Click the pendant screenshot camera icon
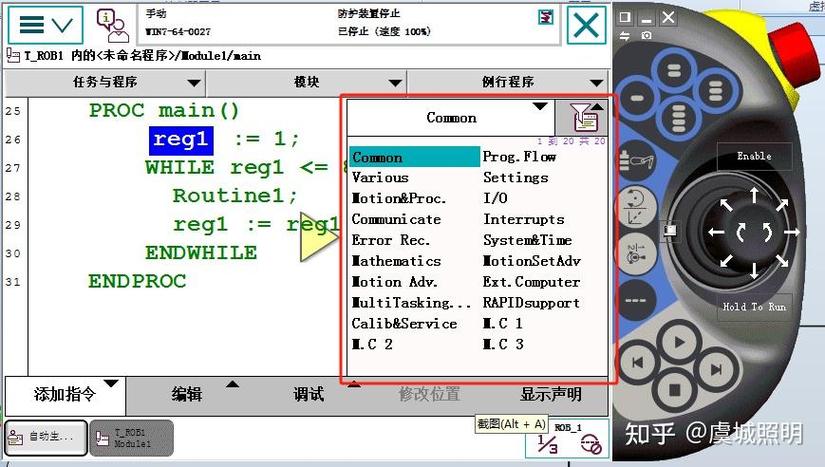 (x=646, y=35)
